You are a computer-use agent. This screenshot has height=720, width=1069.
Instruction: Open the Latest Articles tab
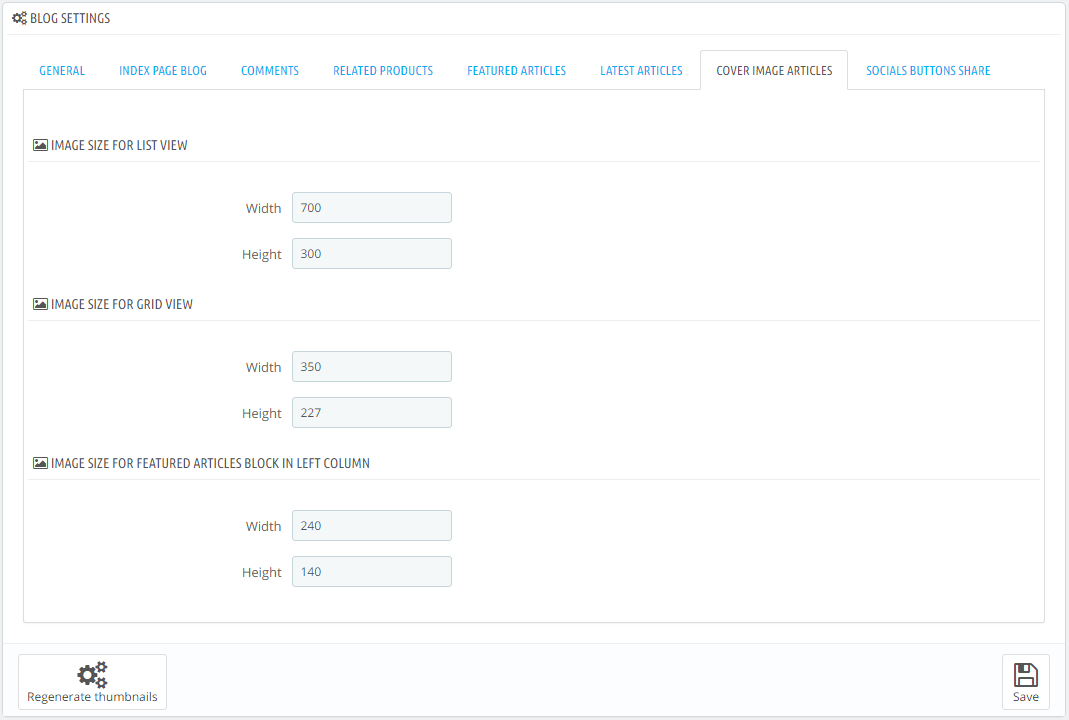641,70
